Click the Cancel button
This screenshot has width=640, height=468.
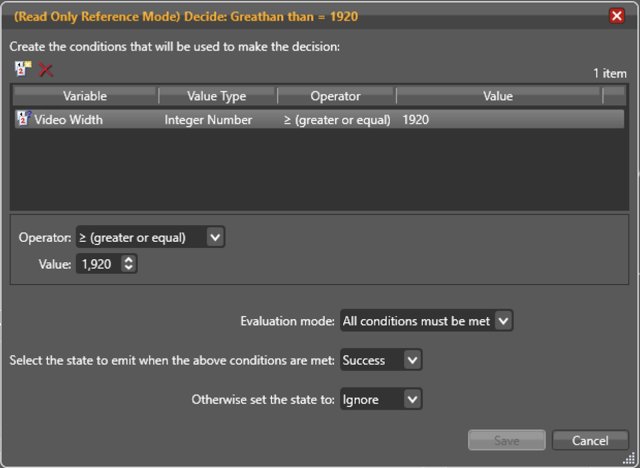(590, 440)
